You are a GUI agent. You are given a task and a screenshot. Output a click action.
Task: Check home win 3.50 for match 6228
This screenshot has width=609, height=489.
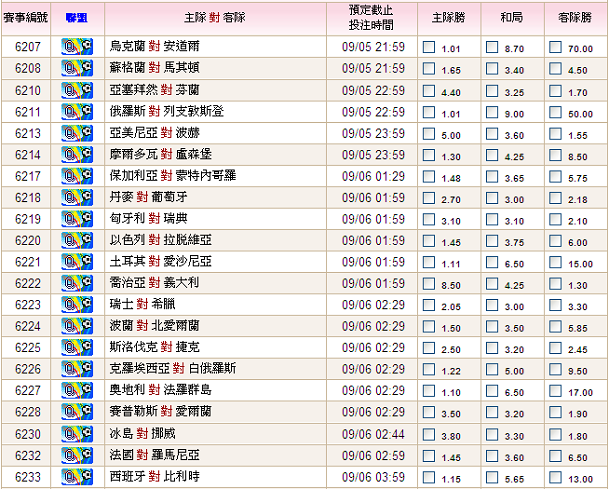(x=429, y=412)
